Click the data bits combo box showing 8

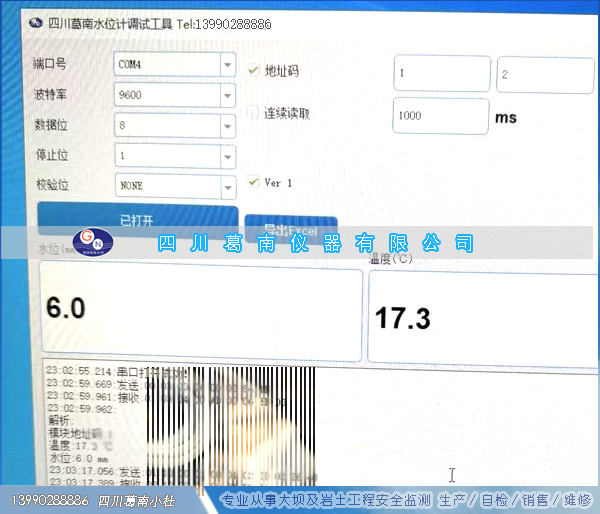[175, 126]
